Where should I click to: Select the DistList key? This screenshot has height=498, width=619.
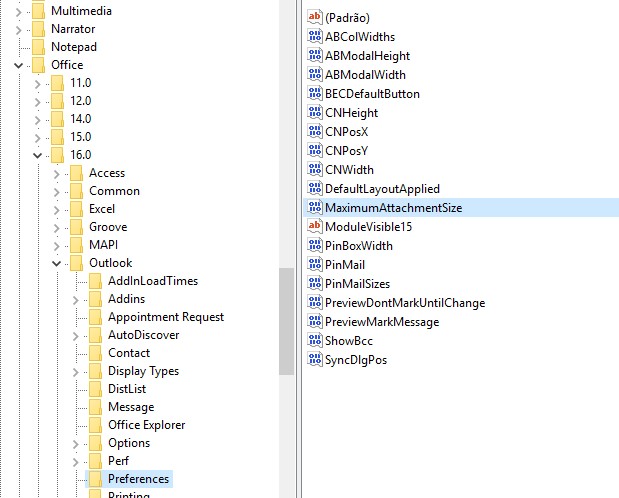[127, 389]
